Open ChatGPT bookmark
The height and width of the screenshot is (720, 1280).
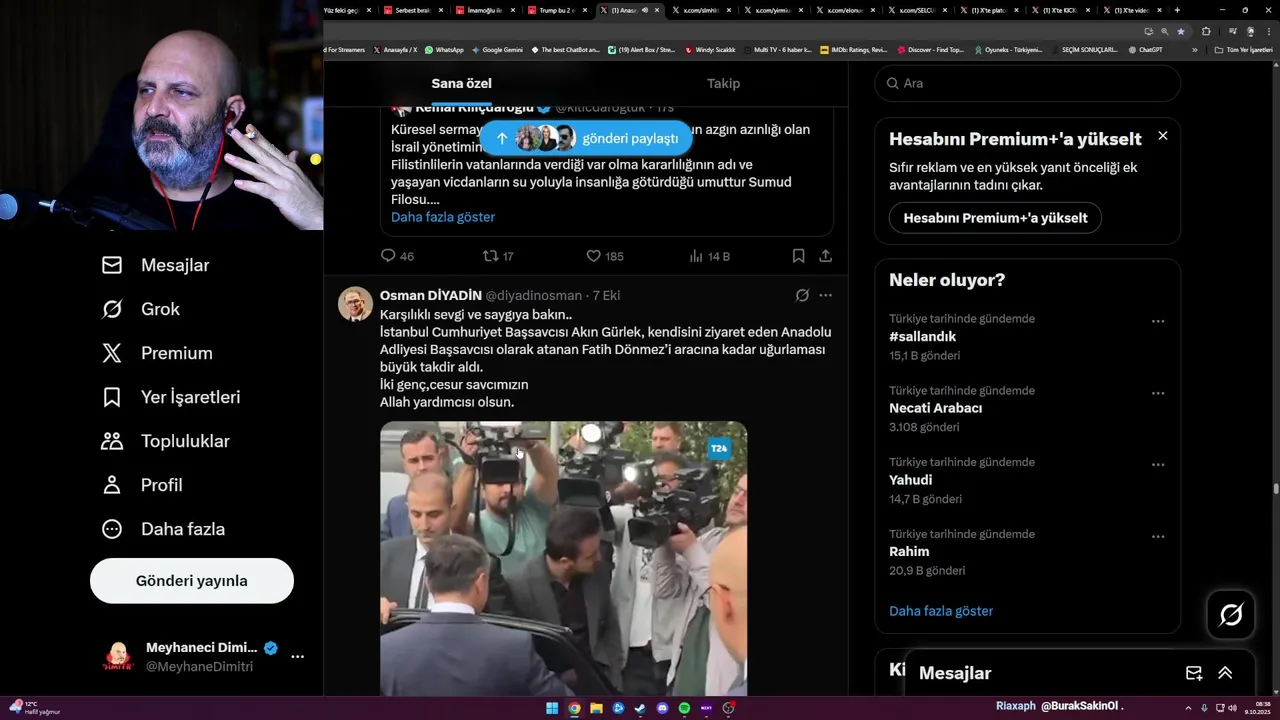(1145, 49)
